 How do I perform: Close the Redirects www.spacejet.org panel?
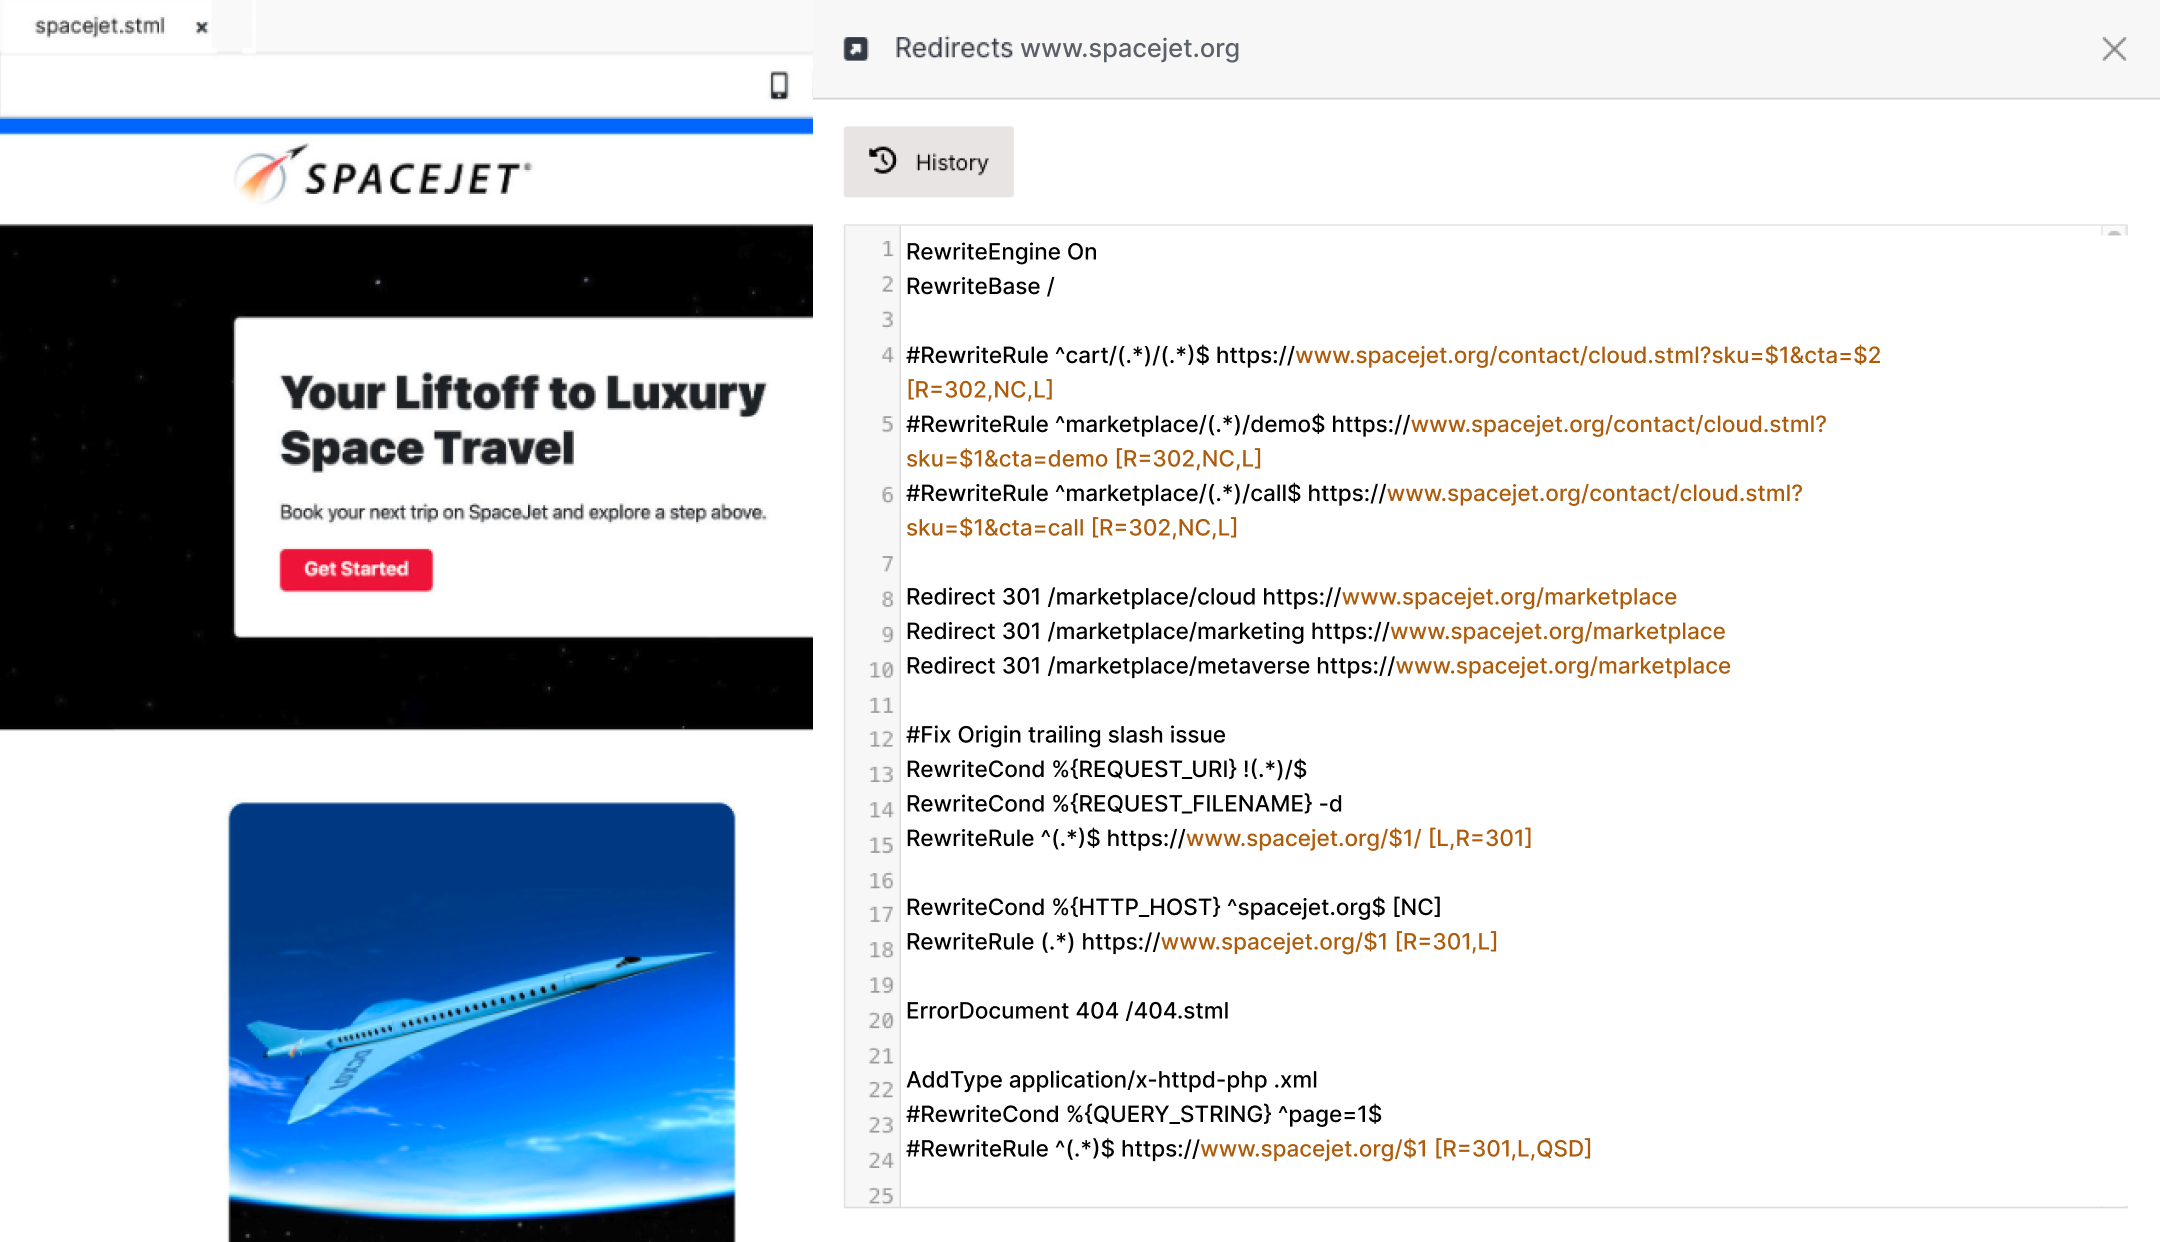coord(2114,49)
